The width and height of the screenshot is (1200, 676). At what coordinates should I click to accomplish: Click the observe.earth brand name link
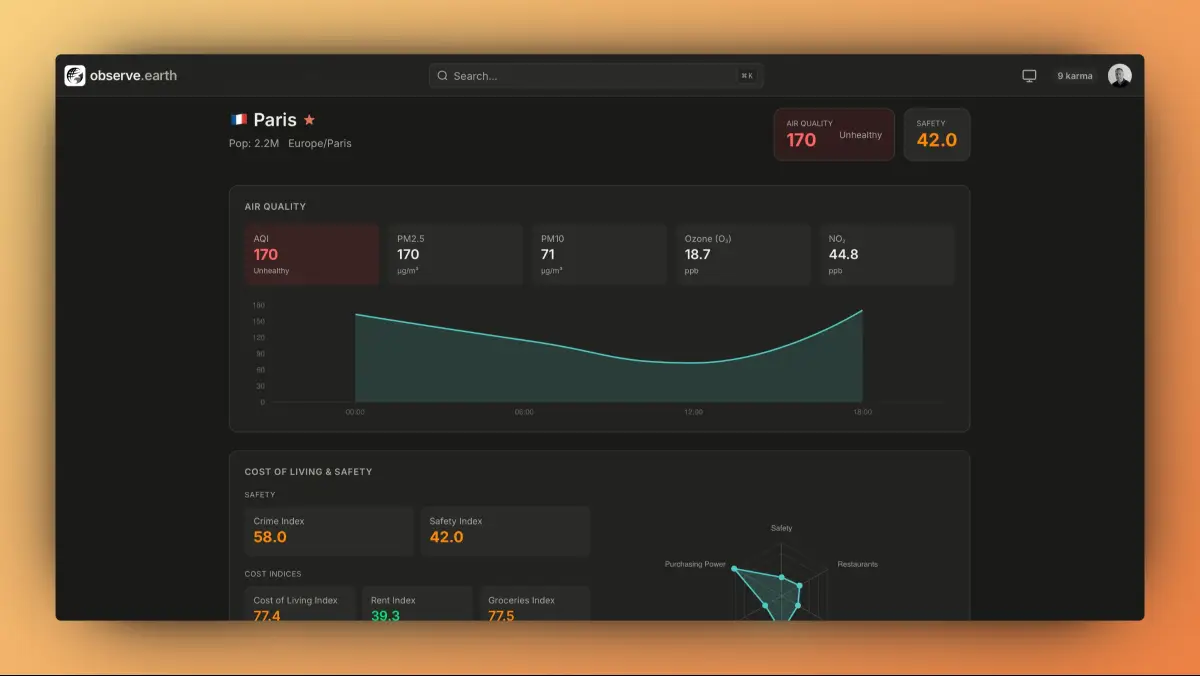pyautogui.click(x=133, y=76)
